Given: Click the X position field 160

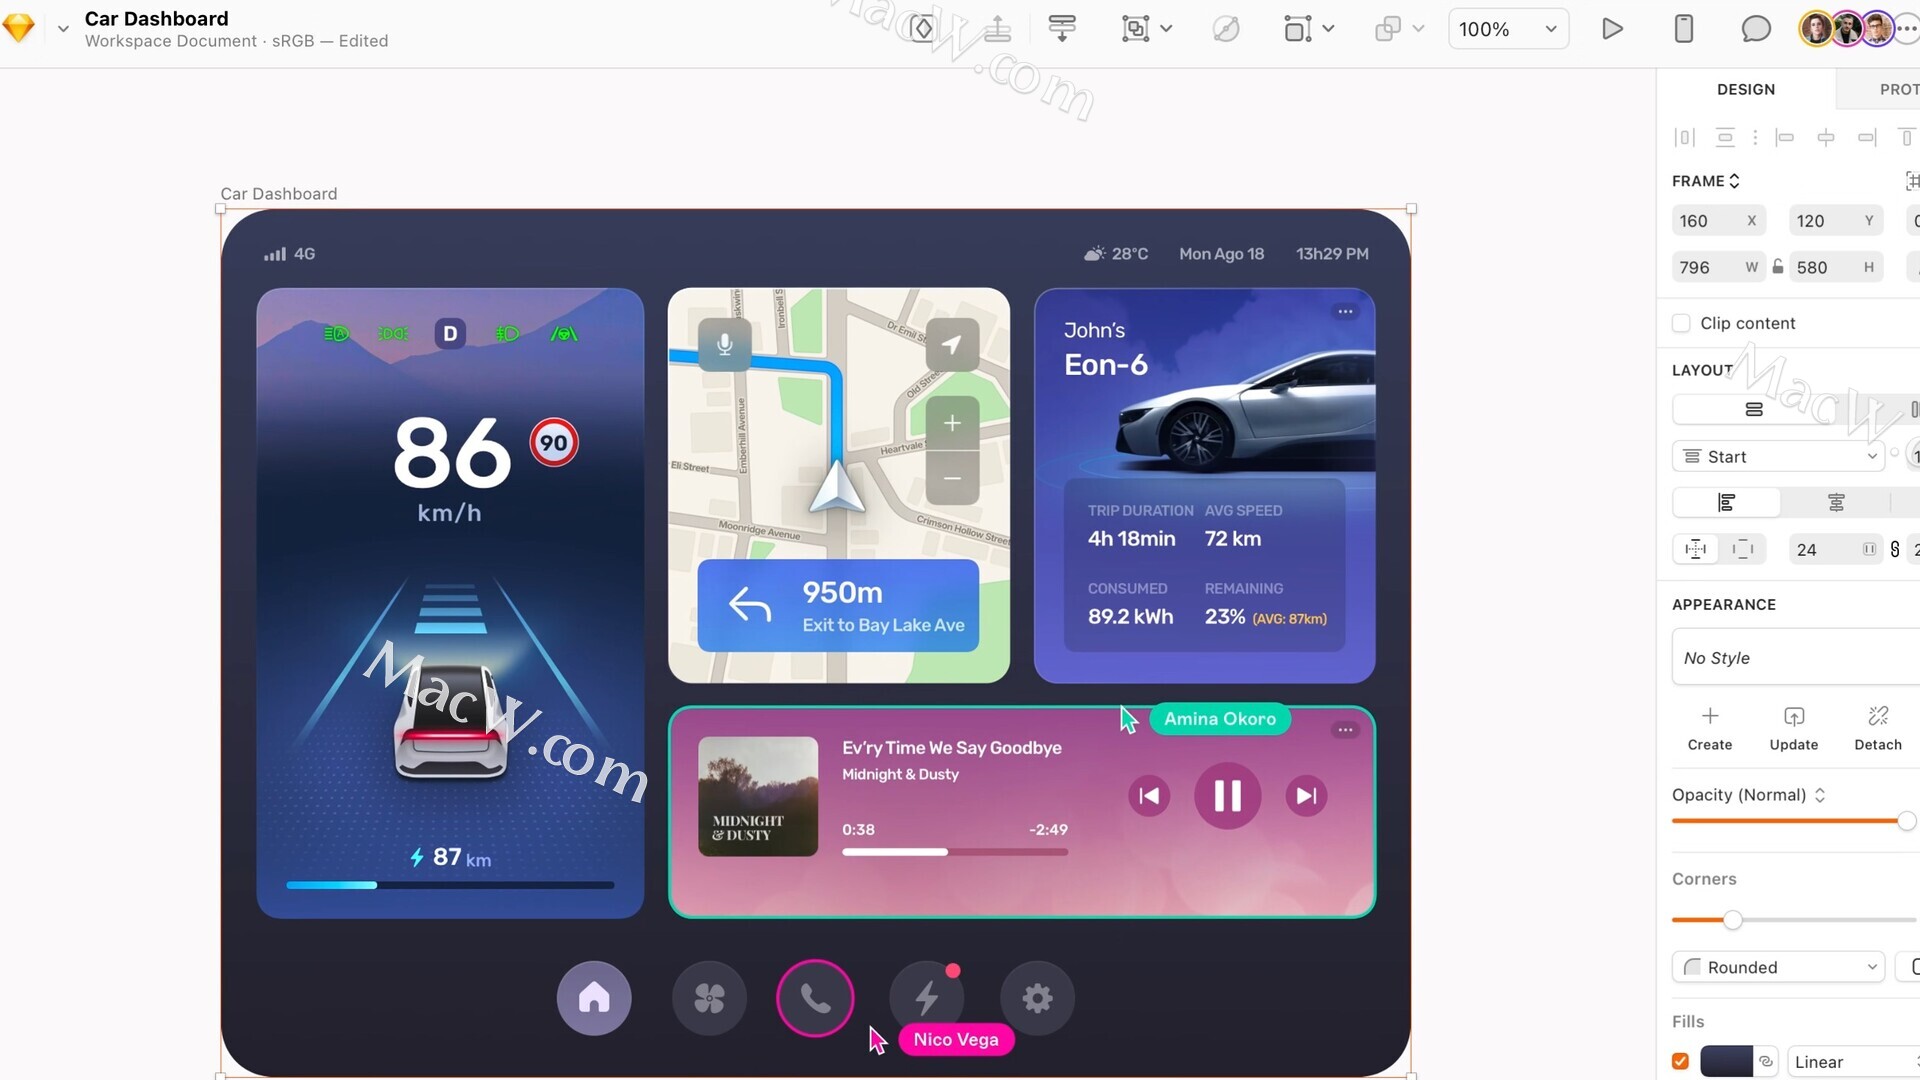Looking at the screenshot, I should pos(1719,221).
